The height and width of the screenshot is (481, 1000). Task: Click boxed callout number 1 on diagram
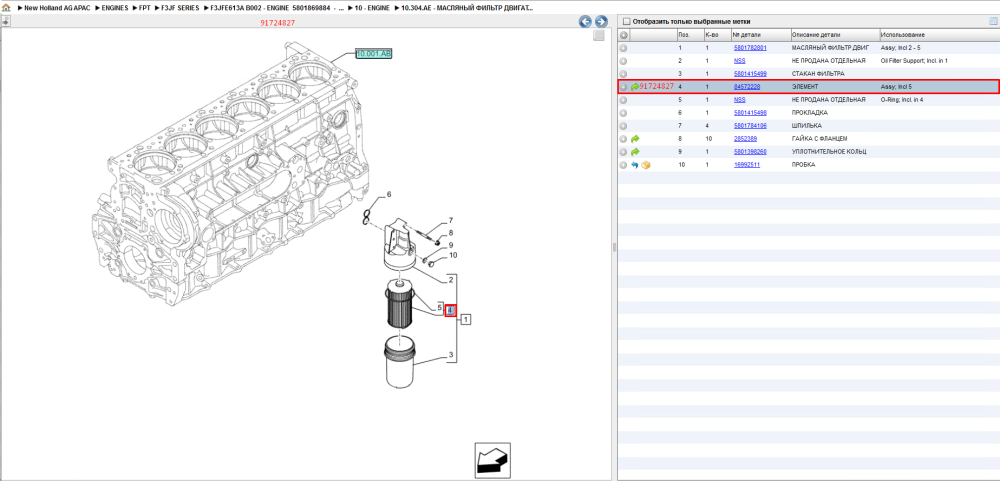tap(466, 319)
